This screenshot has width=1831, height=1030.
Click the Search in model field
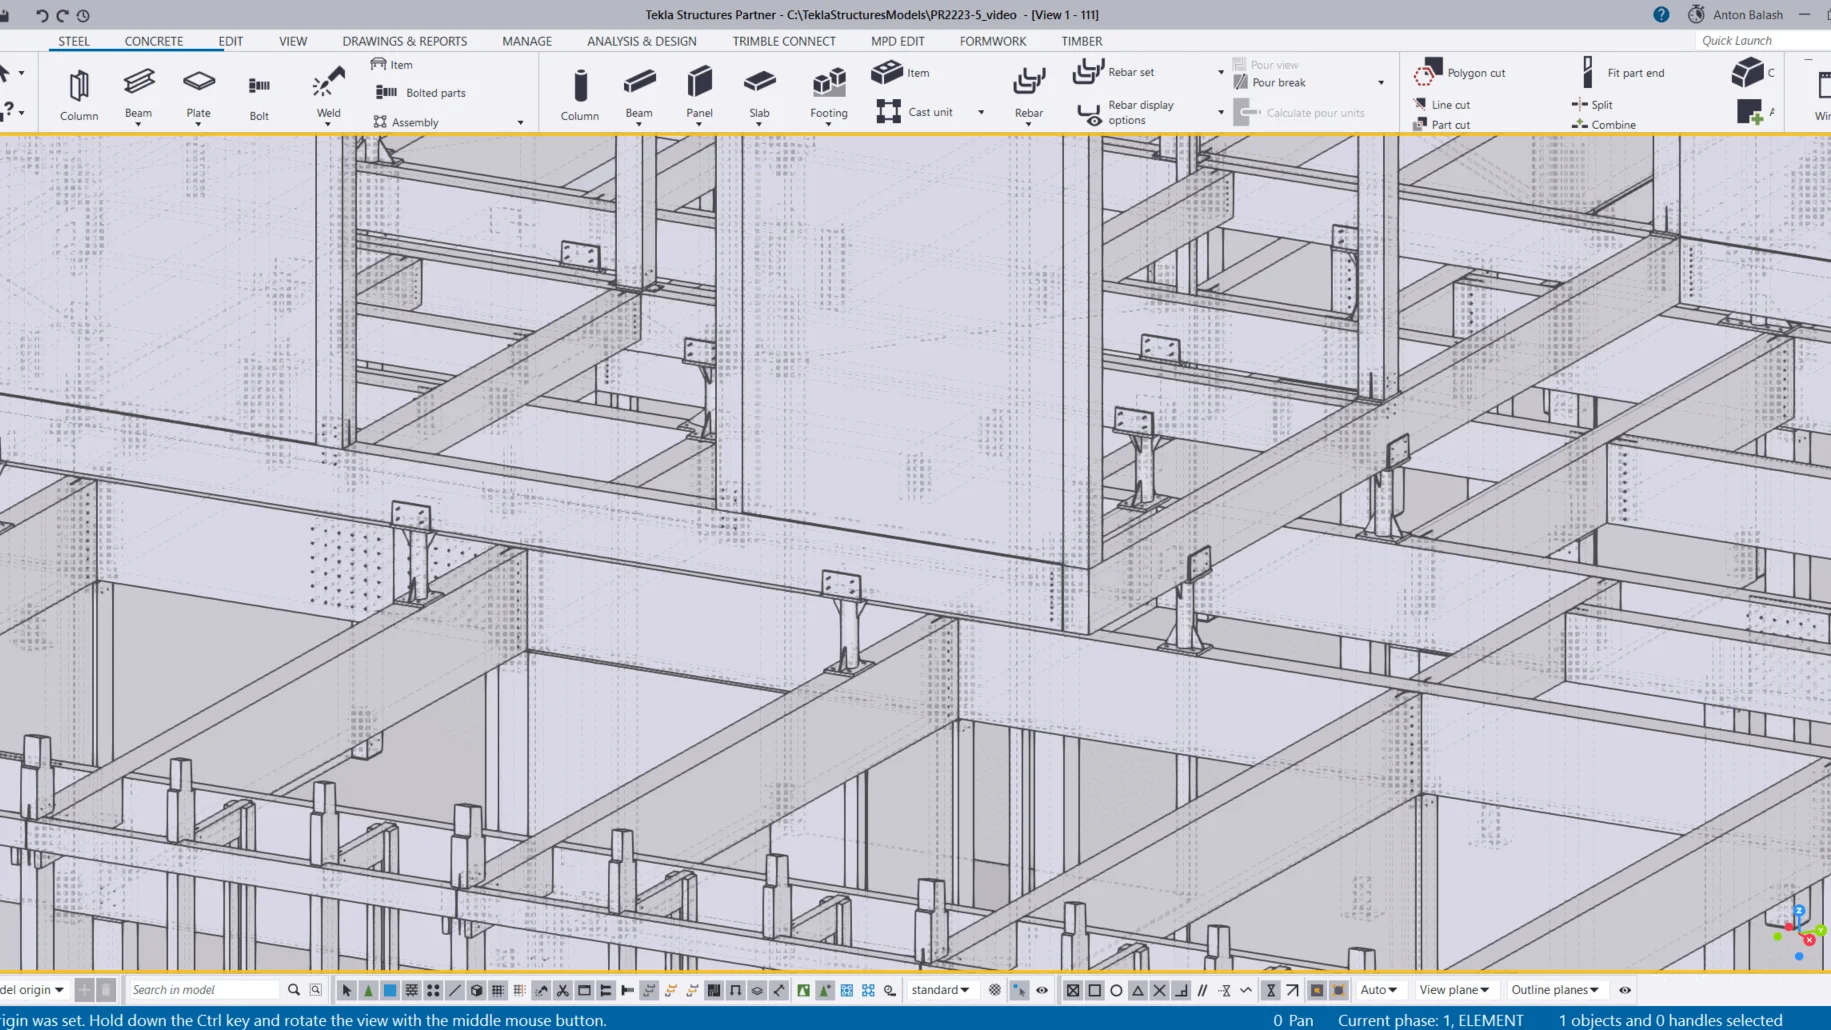click(203, 990)
